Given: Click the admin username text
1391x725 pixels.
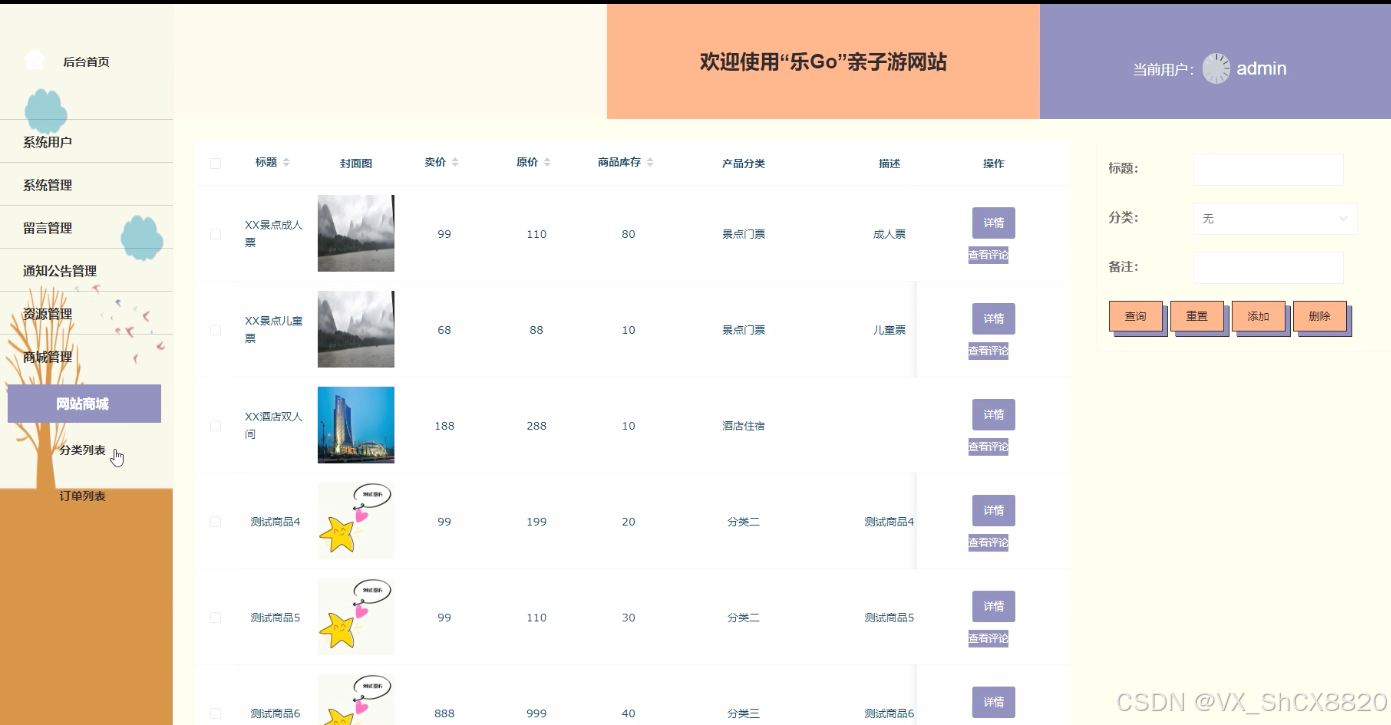Looking at the screenshot, I should click(1261, 68).
